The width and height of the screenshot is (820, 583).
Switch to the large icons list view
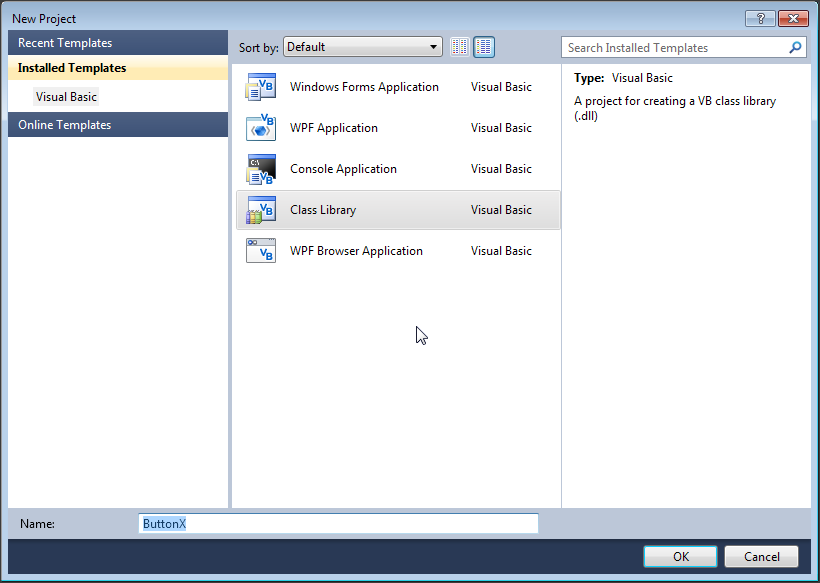click(x=484, y=47)
